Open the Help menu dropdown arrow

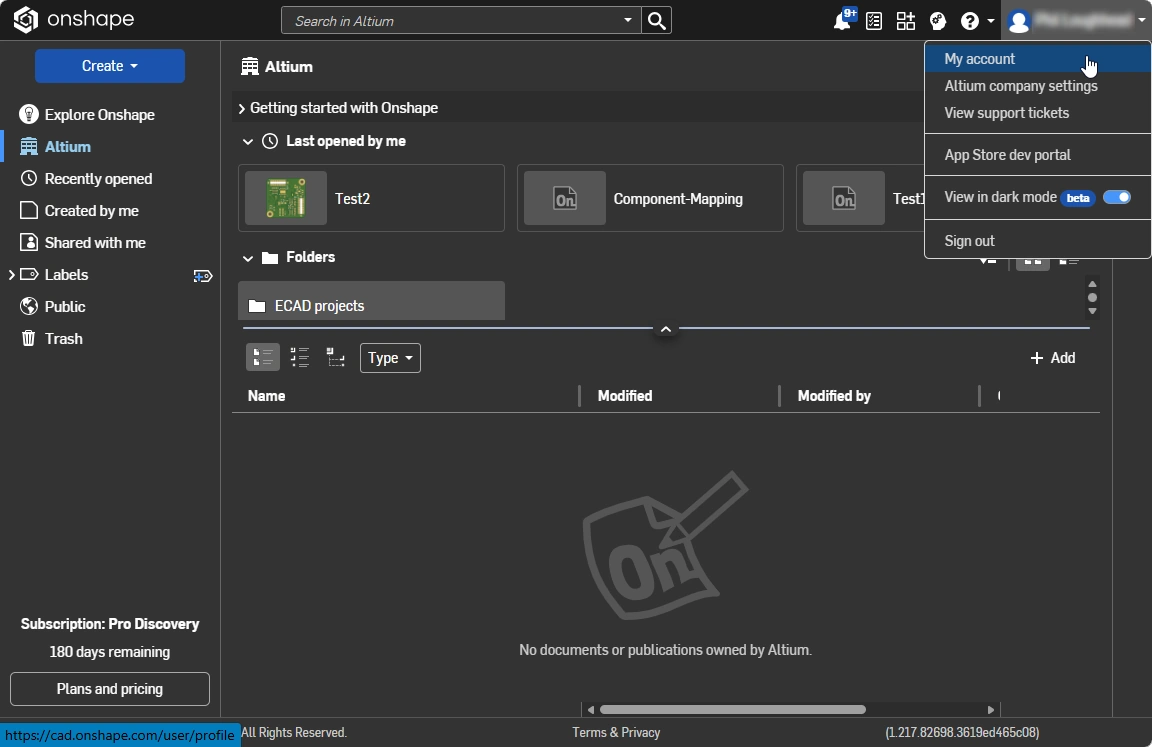click(991, 21)
